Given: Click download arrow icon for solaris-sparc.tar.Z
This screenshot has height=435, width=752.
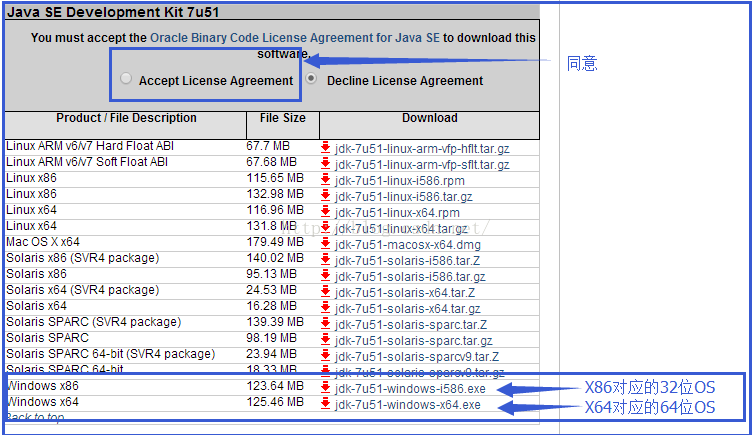Looking at the screenshot, I should click(326, 324).
